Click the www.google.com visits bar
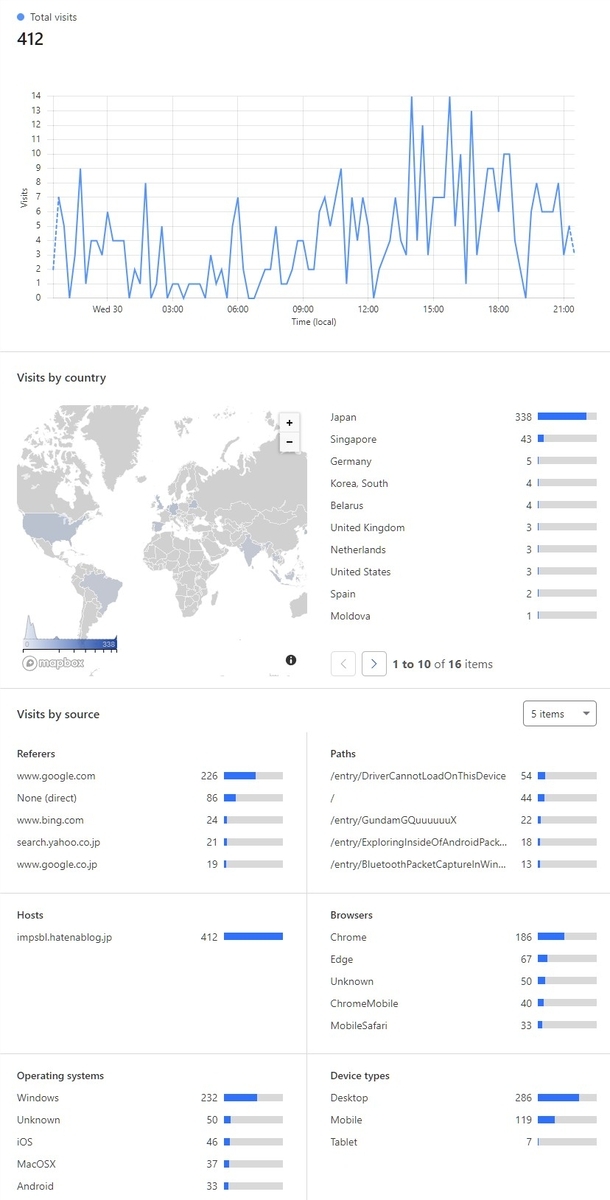The width and height of the screenshot is (610, 1200). coord(253,775)
